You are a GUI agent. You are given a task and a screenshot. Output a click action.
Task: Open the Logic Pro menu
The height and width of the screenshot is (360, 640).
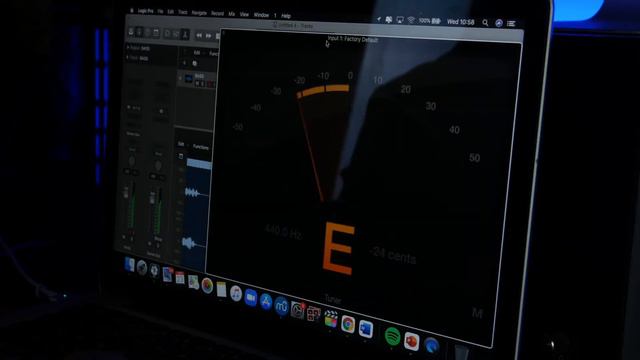coord(145,11)
